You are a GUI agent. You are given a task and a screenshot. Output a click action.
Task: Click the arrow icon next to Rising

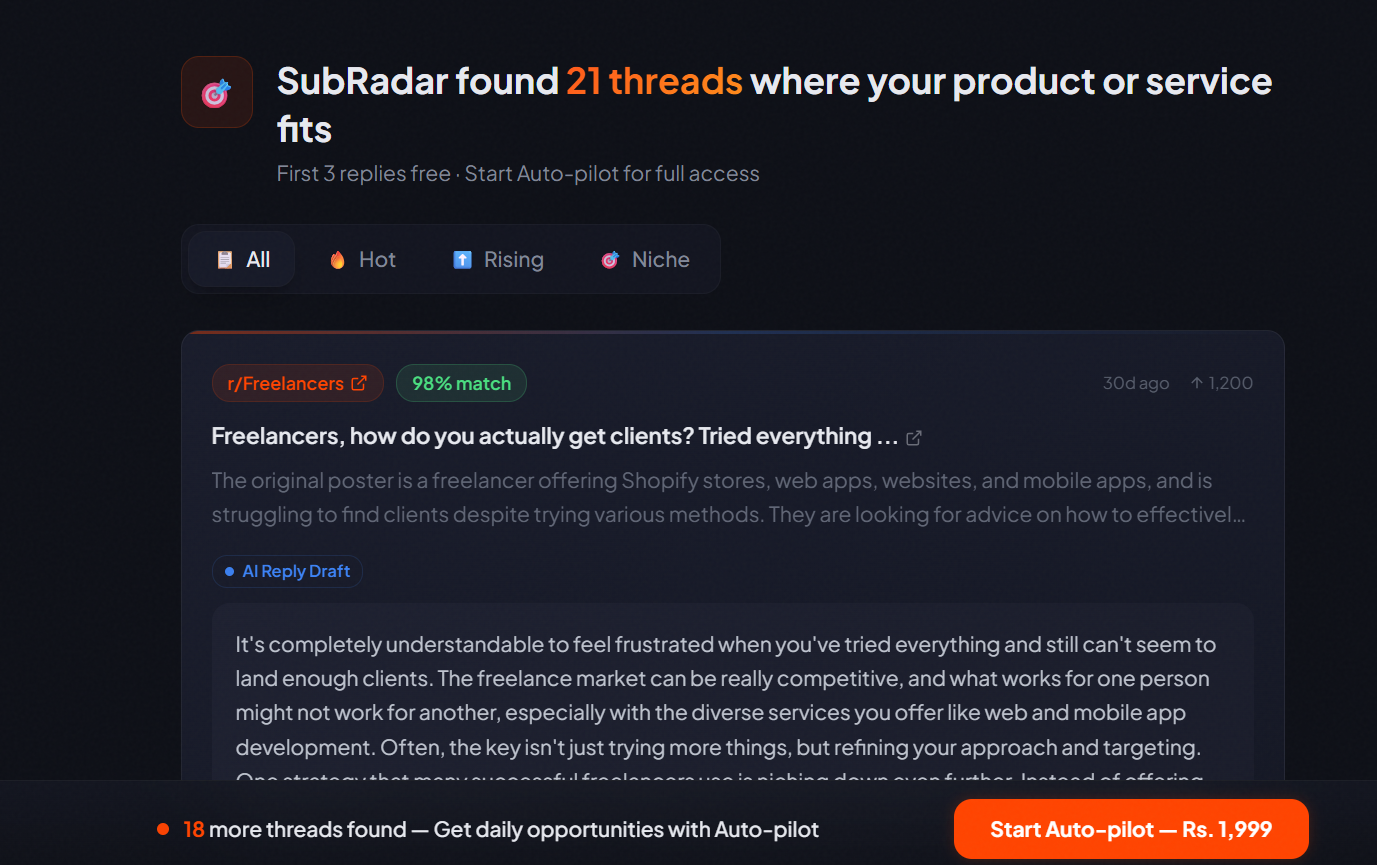click(461, 259)
